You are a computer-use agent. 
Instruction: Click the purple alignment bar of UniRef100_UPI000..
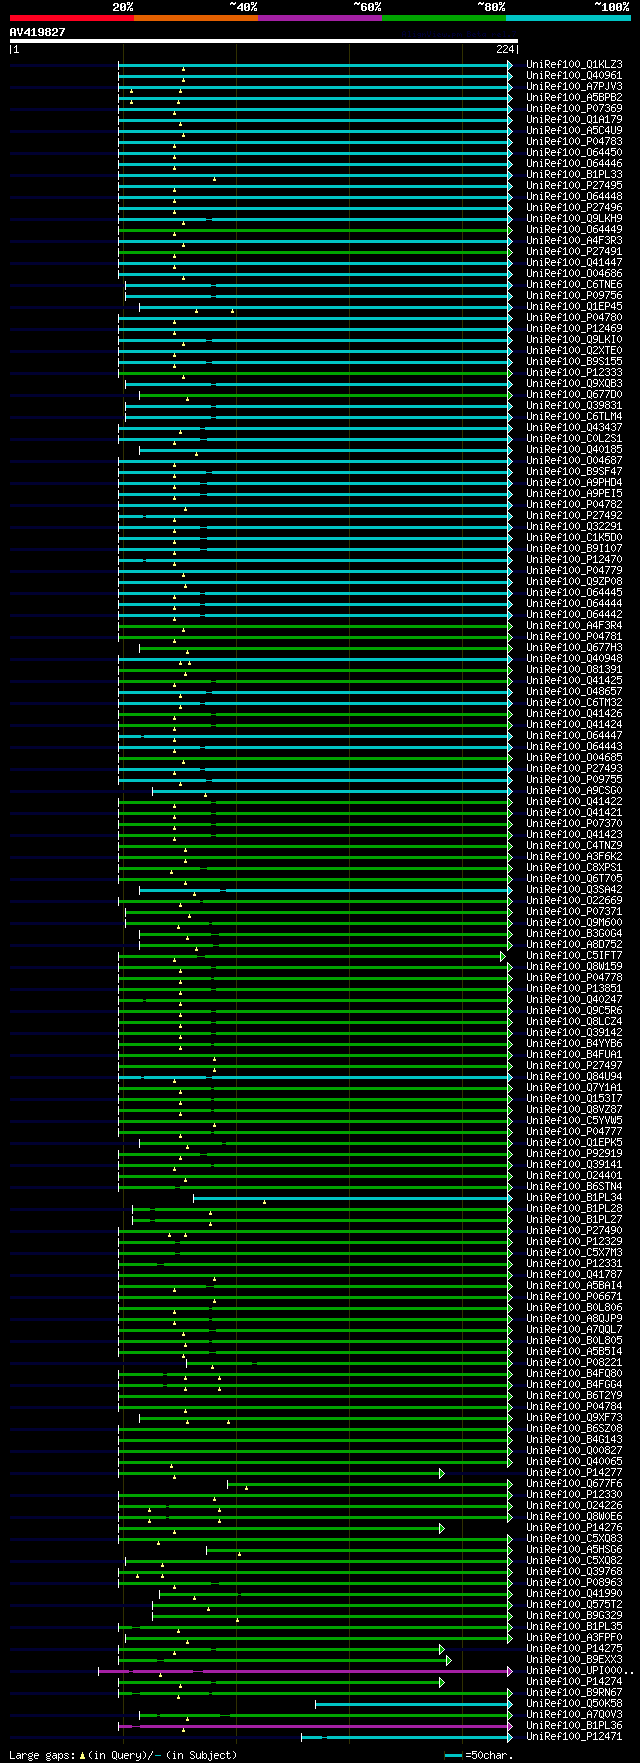305,1671
